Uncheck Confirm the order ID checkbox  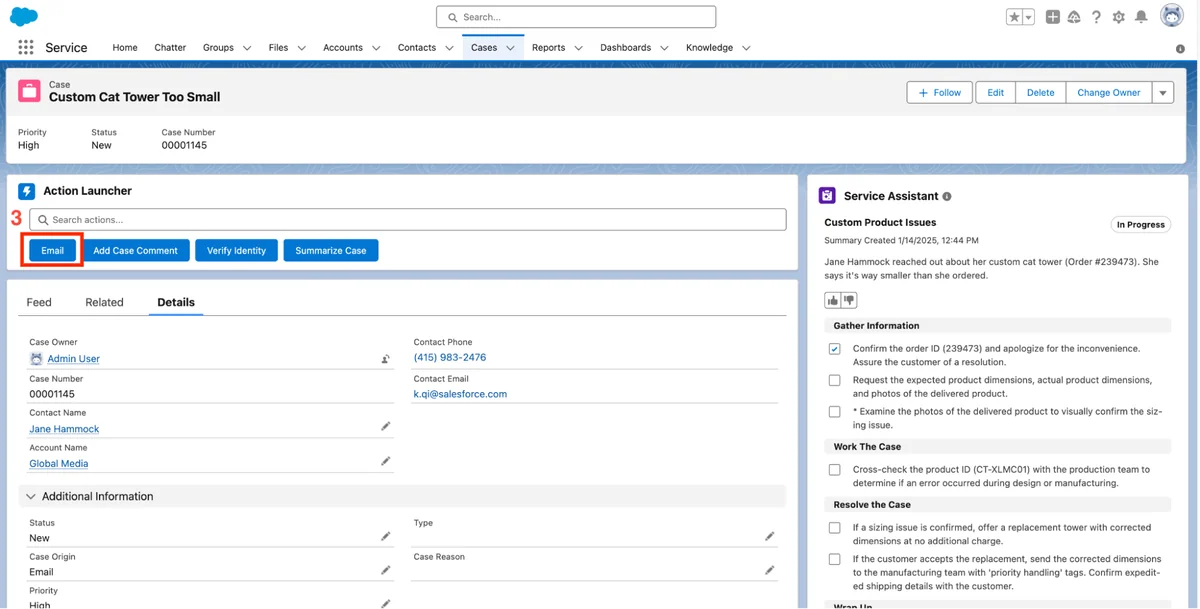(834, 349)
